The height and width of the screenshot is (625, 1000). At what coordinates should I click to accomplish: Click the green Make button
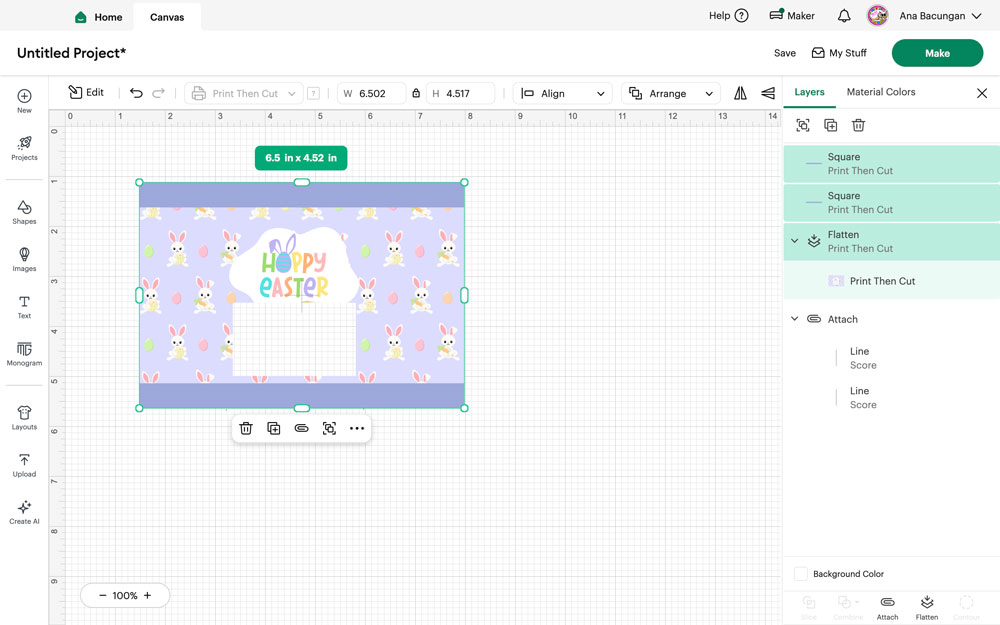(937, 53)
